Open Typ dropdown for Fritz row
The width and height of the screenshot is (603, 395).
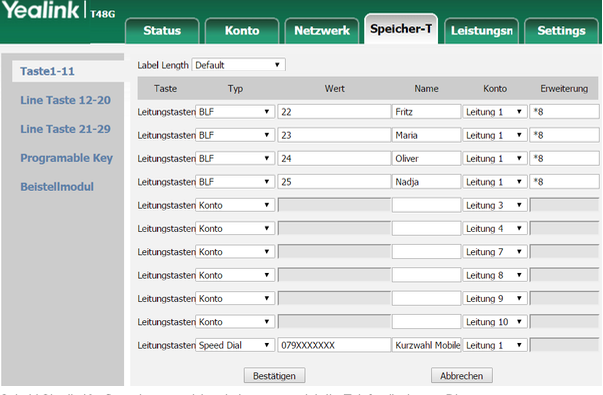pos(235,112)
